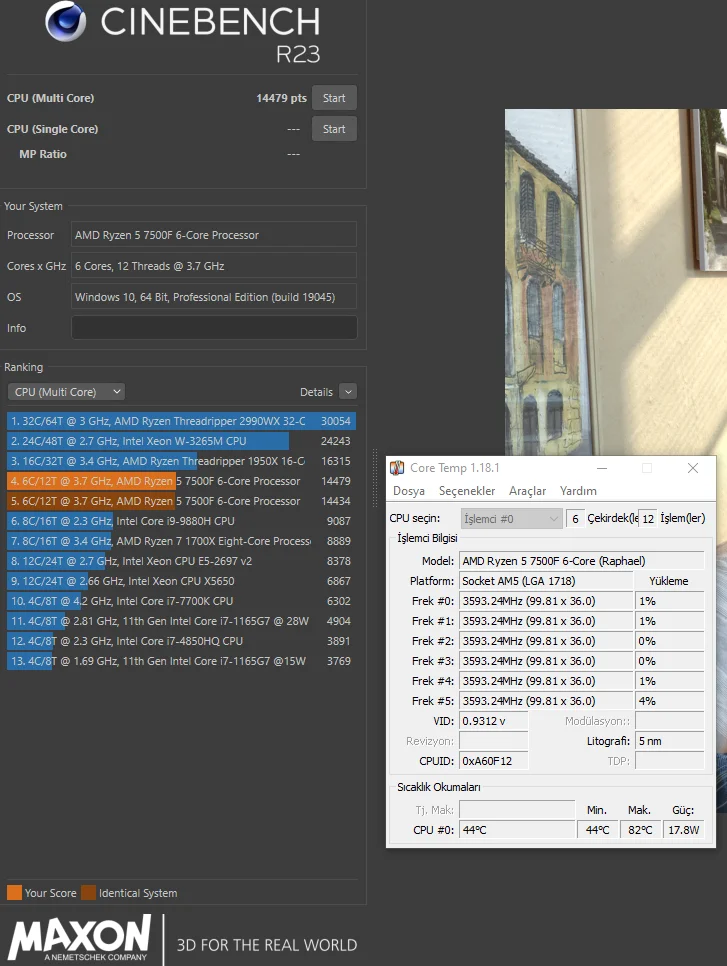Screen dimensions: 727x966
Task: Select ranking row 13 i7-1165G7 @15W
Action: tap(181, 661)
